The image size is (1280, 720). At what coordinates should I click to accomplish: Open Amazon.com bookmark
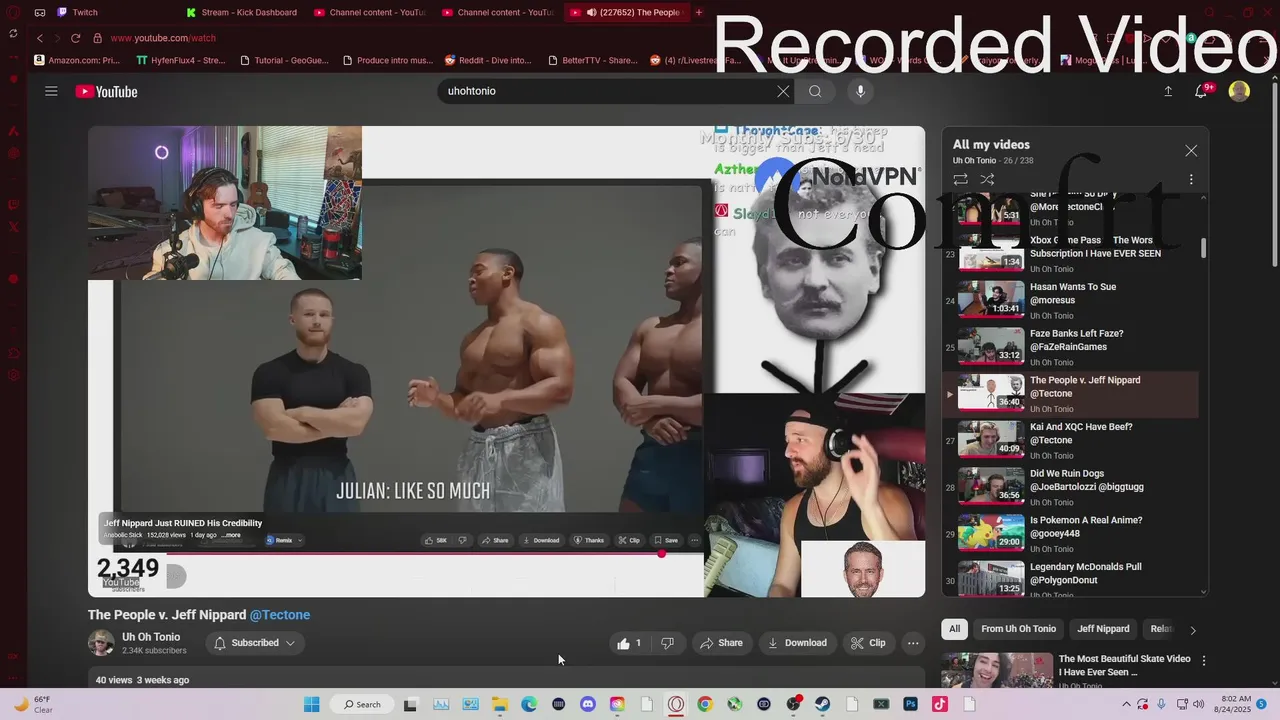click(x=77, y=60)
